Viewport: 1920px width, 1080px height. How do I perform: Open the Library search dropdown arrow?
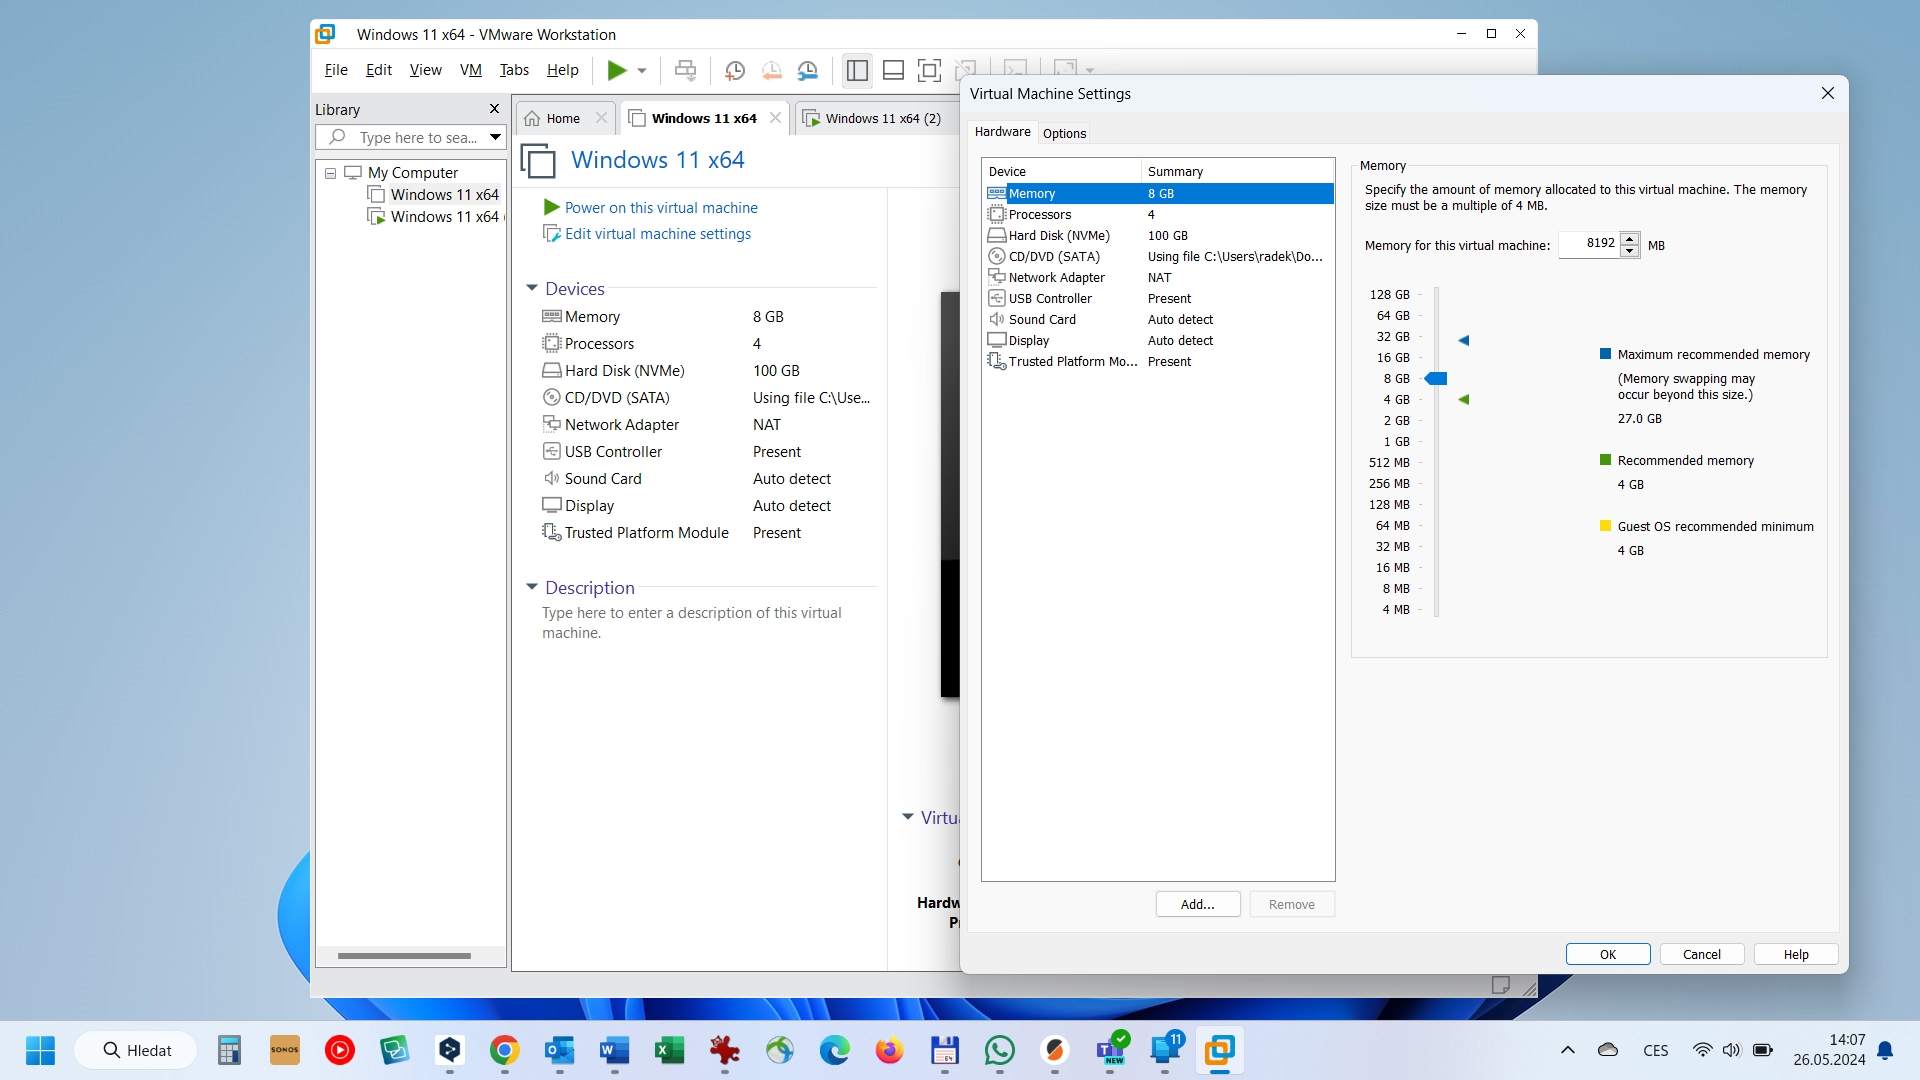pos(495,137)
